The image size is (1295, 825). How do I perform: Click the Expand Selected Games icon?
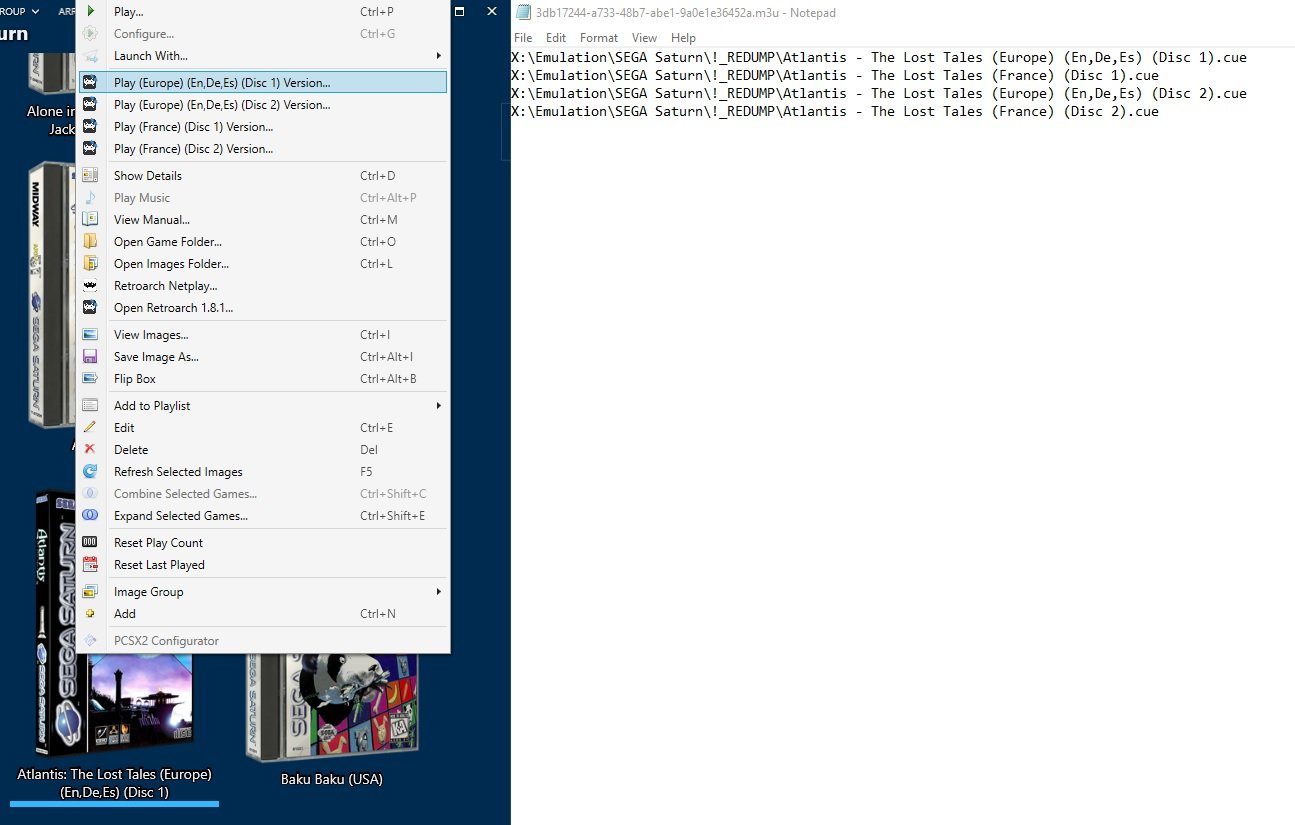tap(90, 516)
